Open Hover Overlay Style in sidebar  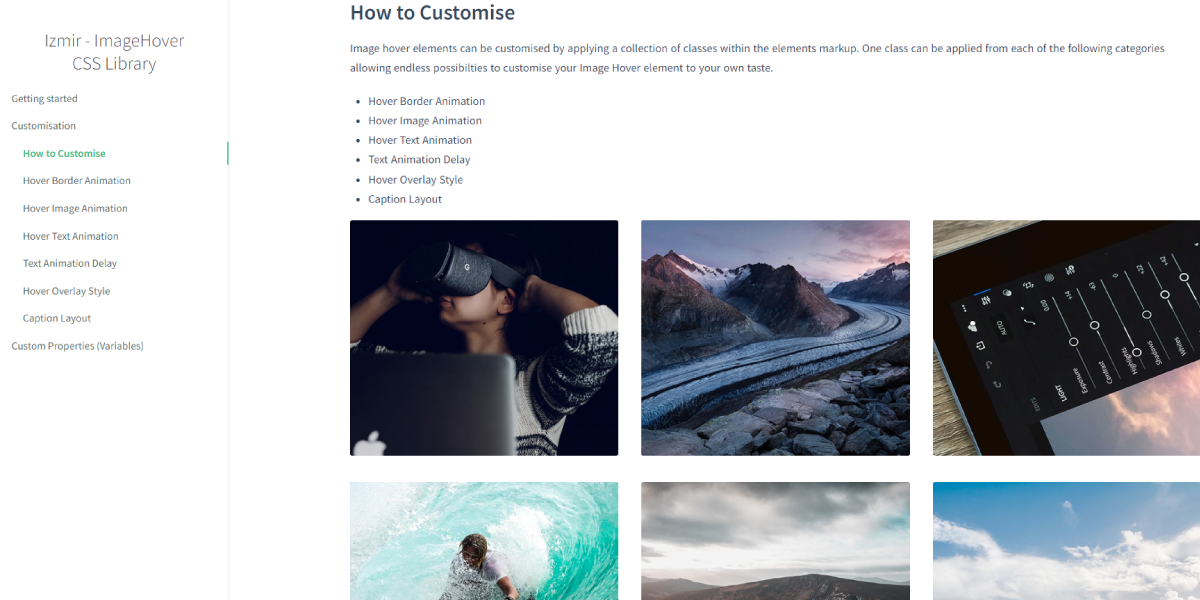tap(67, 292)
